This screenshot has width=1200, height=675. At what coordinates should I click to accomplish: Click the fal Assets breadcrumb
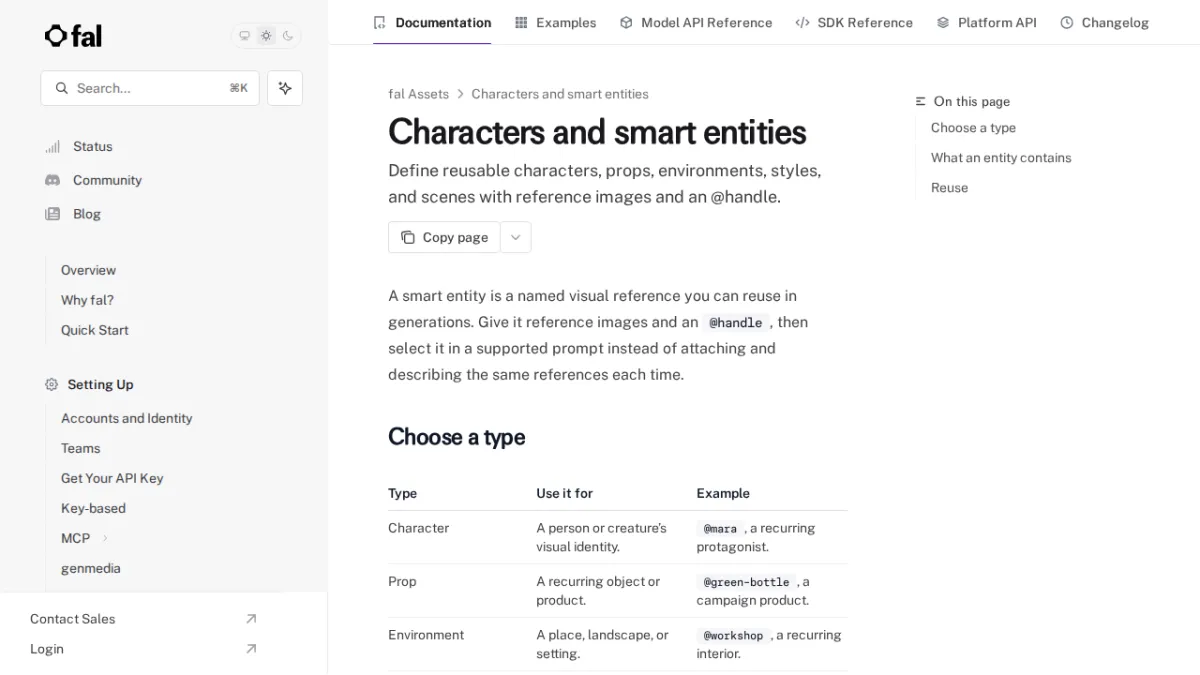point(418,94)
